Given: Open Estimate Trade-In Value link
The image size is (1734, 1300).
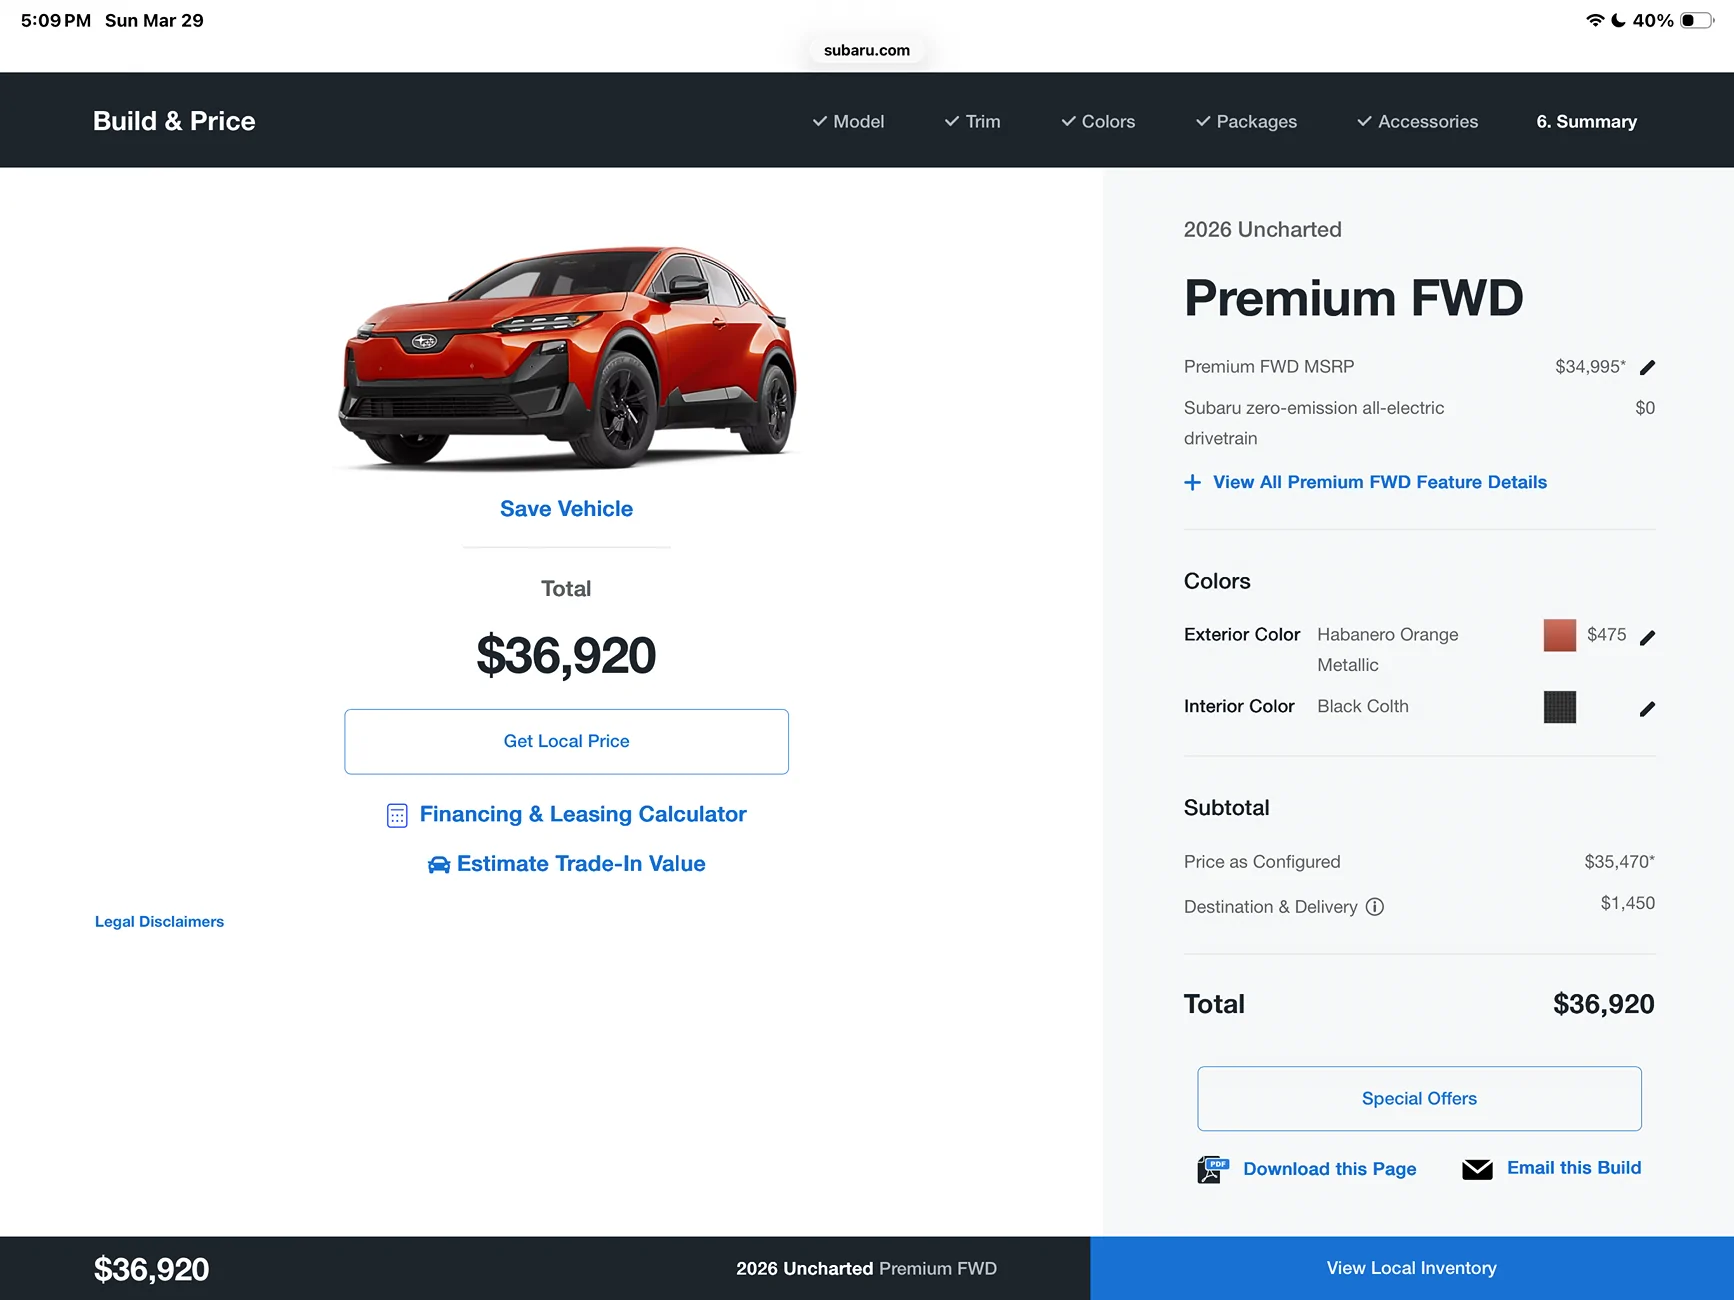Looking at the screenshot, I should point(581,864).
